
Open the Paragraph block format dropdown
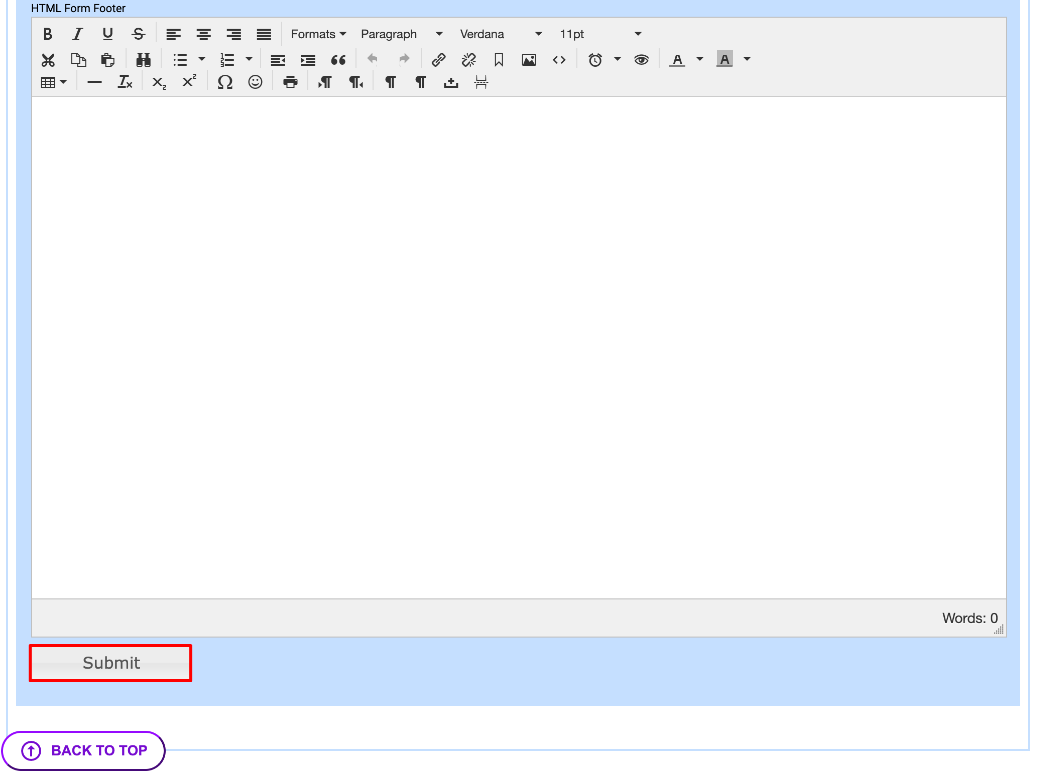401,34
